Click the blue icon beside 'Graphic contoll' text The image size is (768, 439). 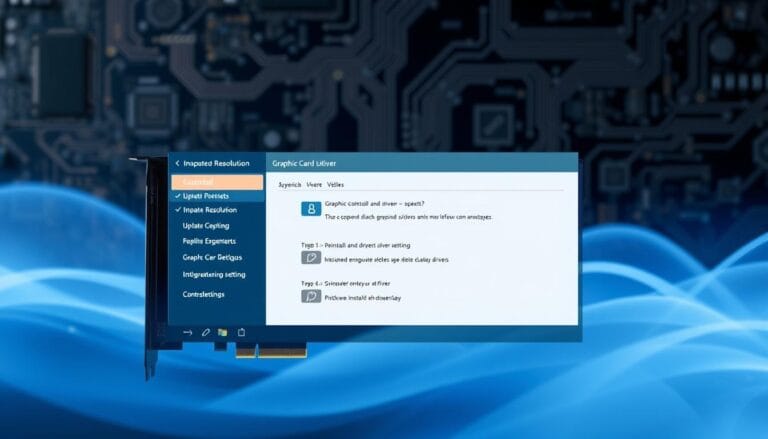click(x=311, y=208)
